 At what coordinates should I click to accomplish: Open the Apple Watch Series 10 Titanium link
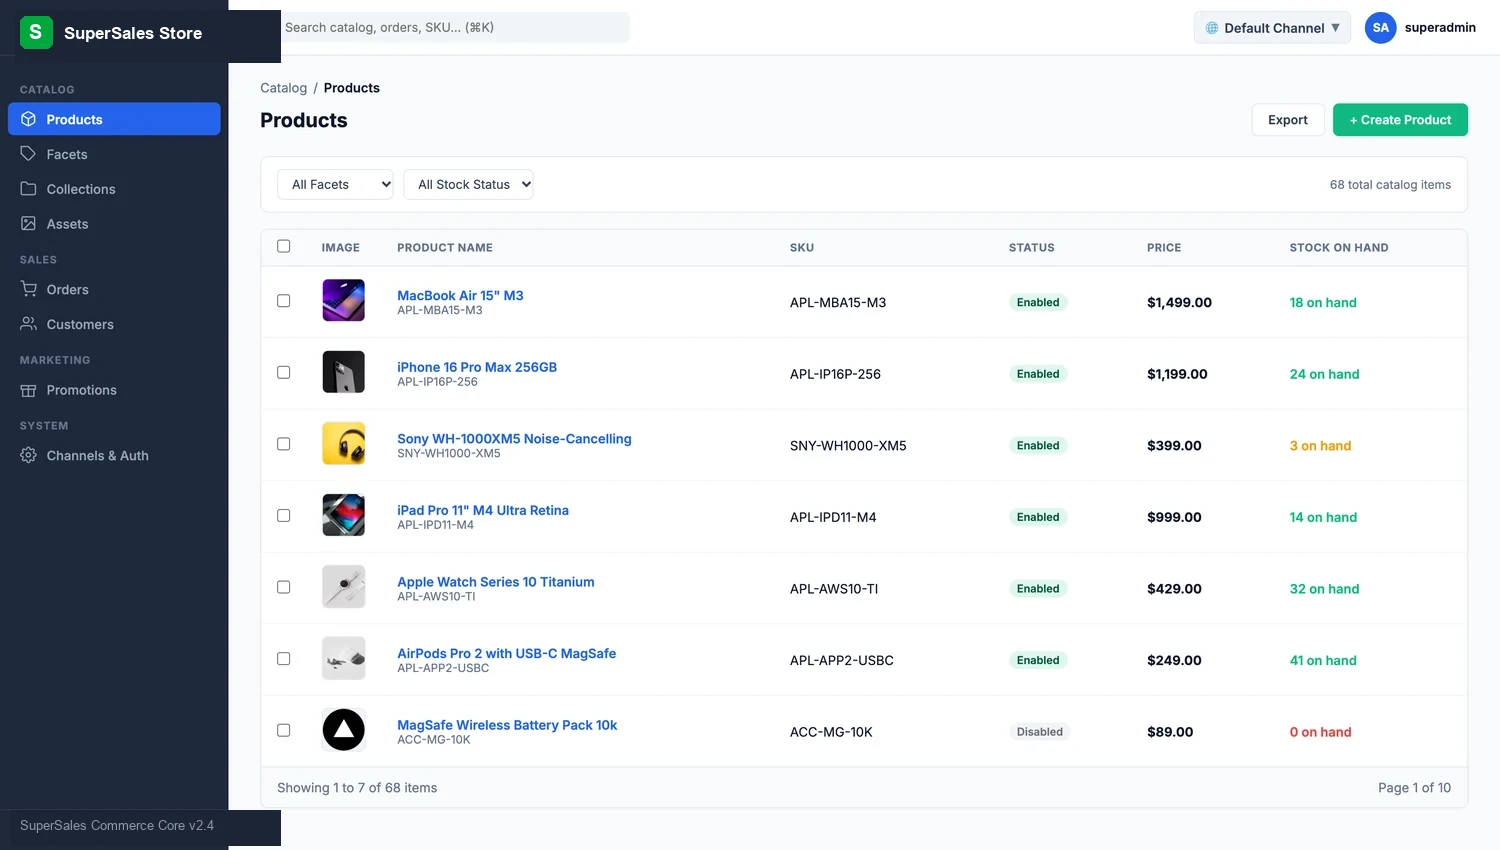(x=496, y=581)
